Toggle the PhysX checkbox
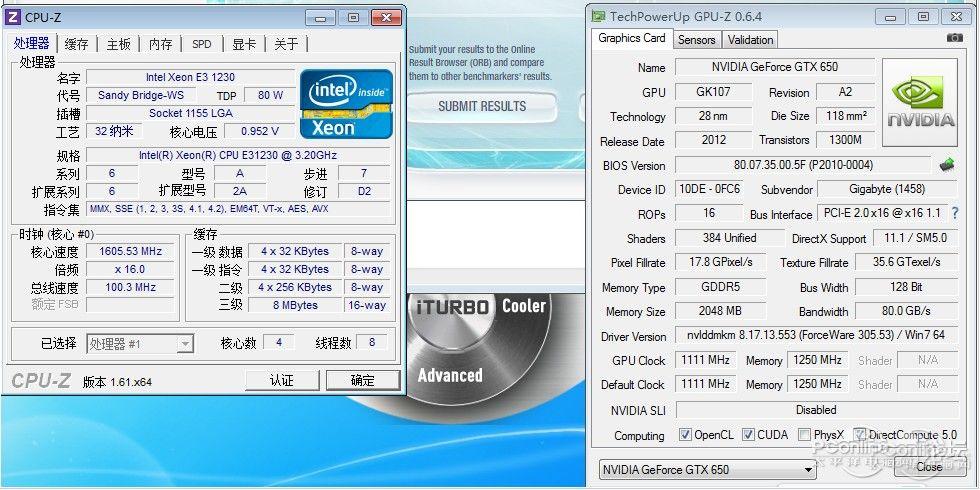Image resolution: width=980 pixels, height=490 pixels. (x=804, y=434)
